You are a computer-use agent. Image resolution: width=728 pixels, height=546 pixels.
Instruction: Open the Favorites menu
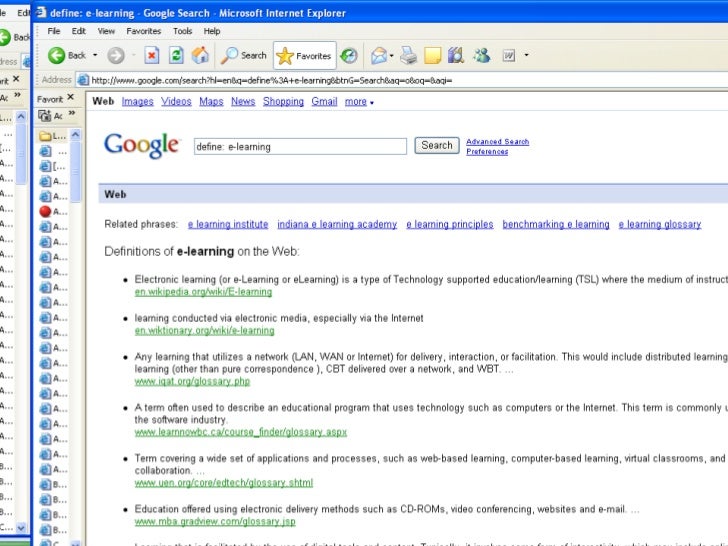click(143, 31)
